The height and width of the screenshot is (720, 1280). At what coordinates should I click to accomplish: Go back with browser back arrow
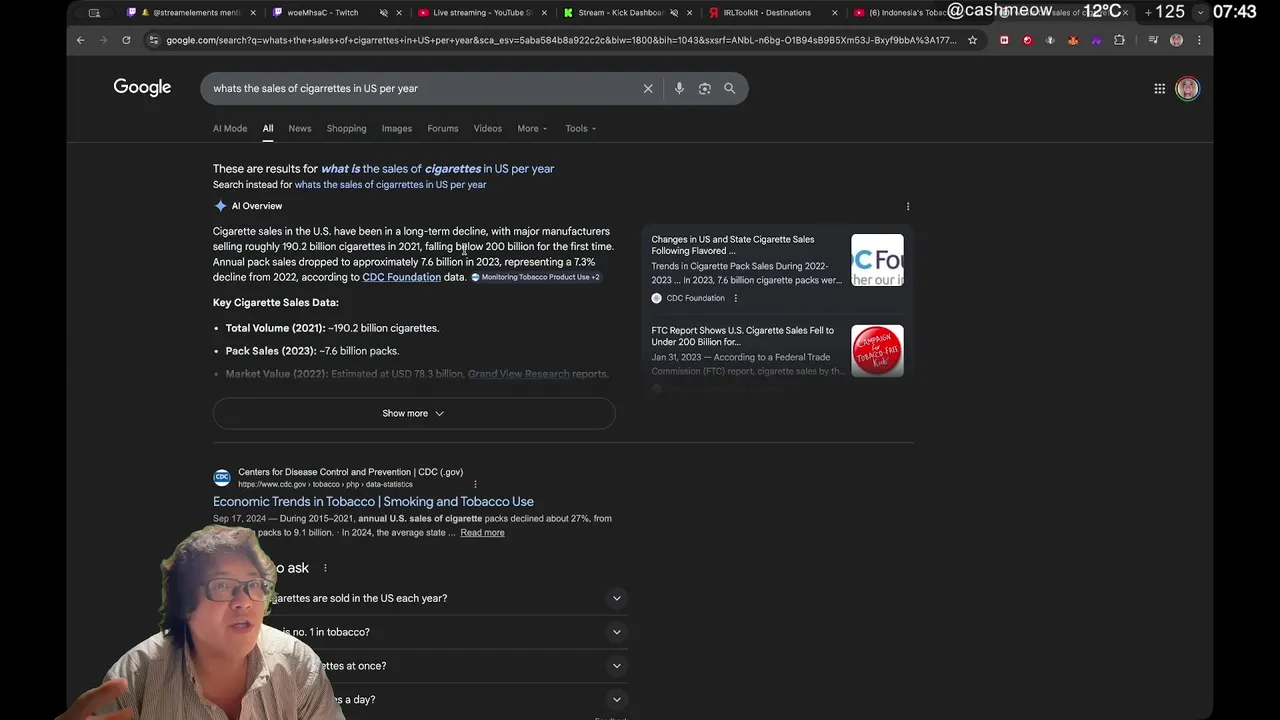pos(81,40)
